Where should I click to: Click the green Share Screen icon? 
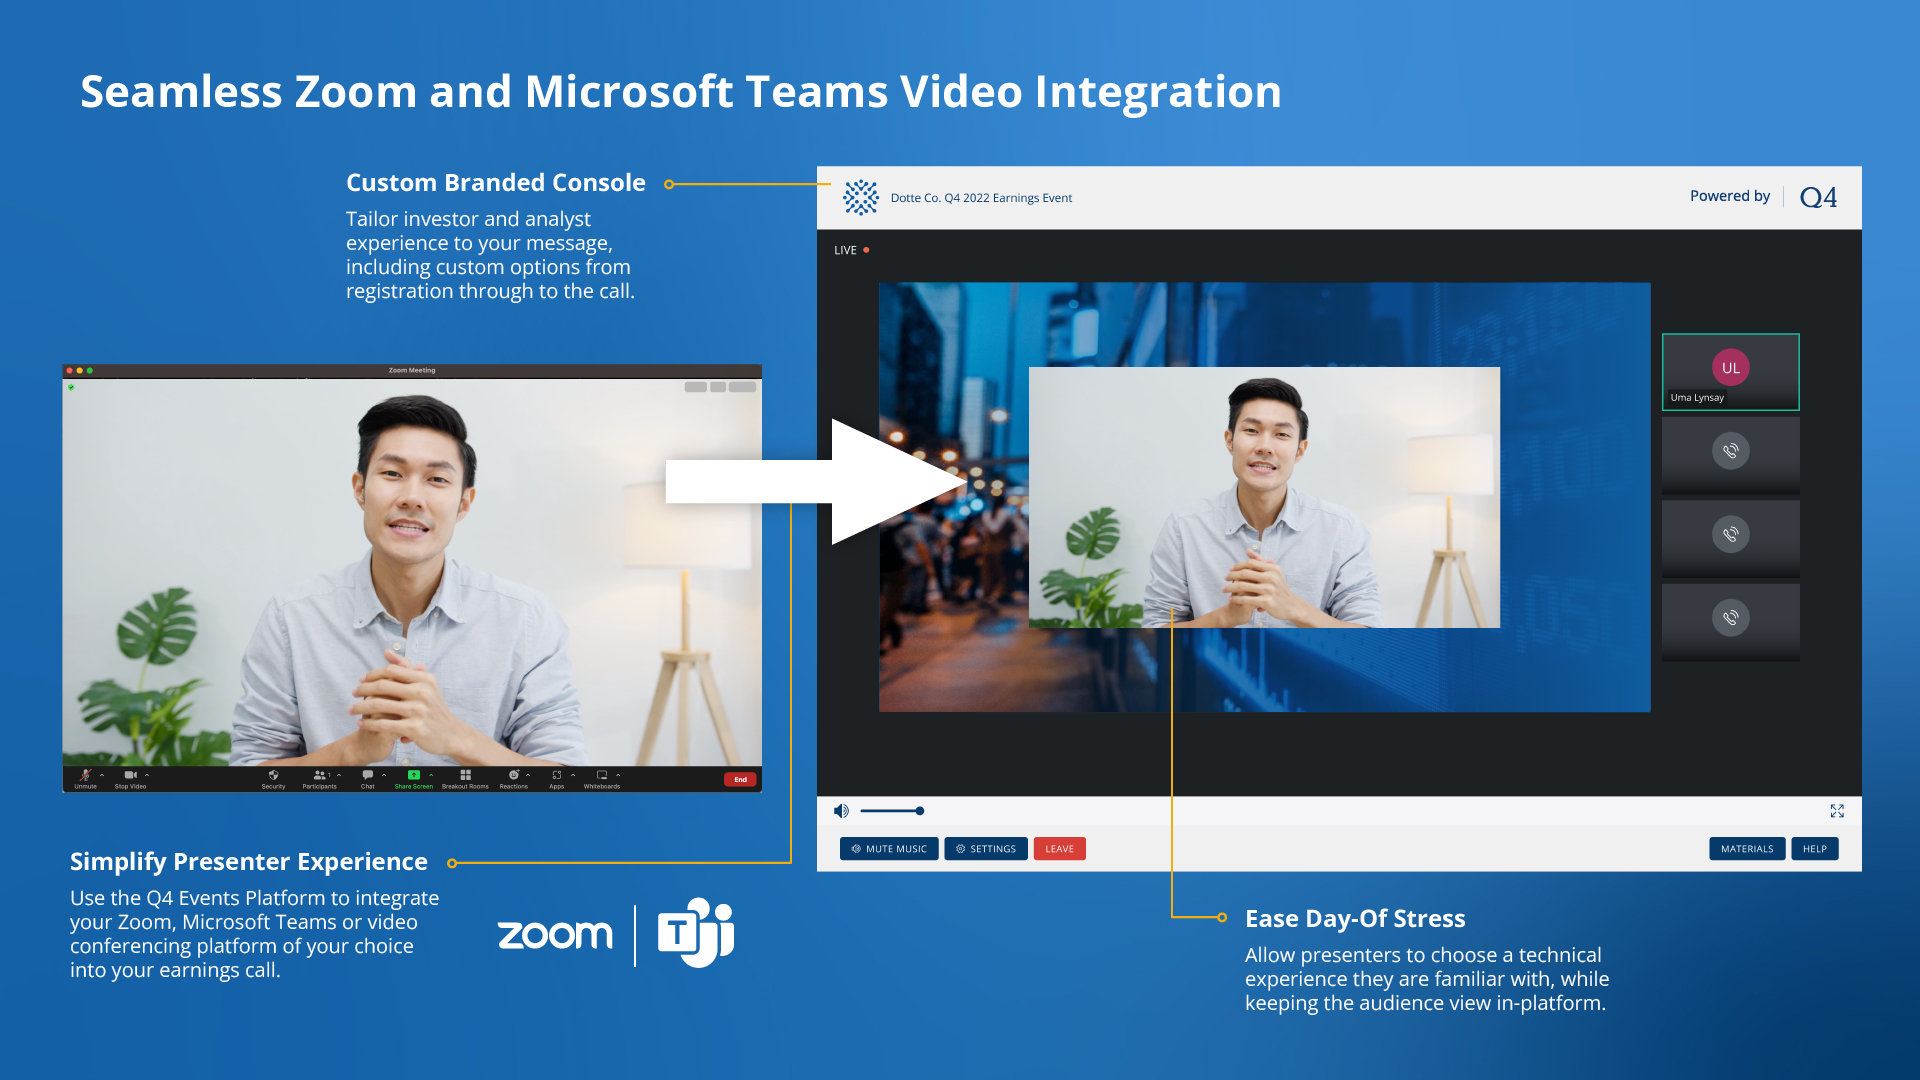413,776
